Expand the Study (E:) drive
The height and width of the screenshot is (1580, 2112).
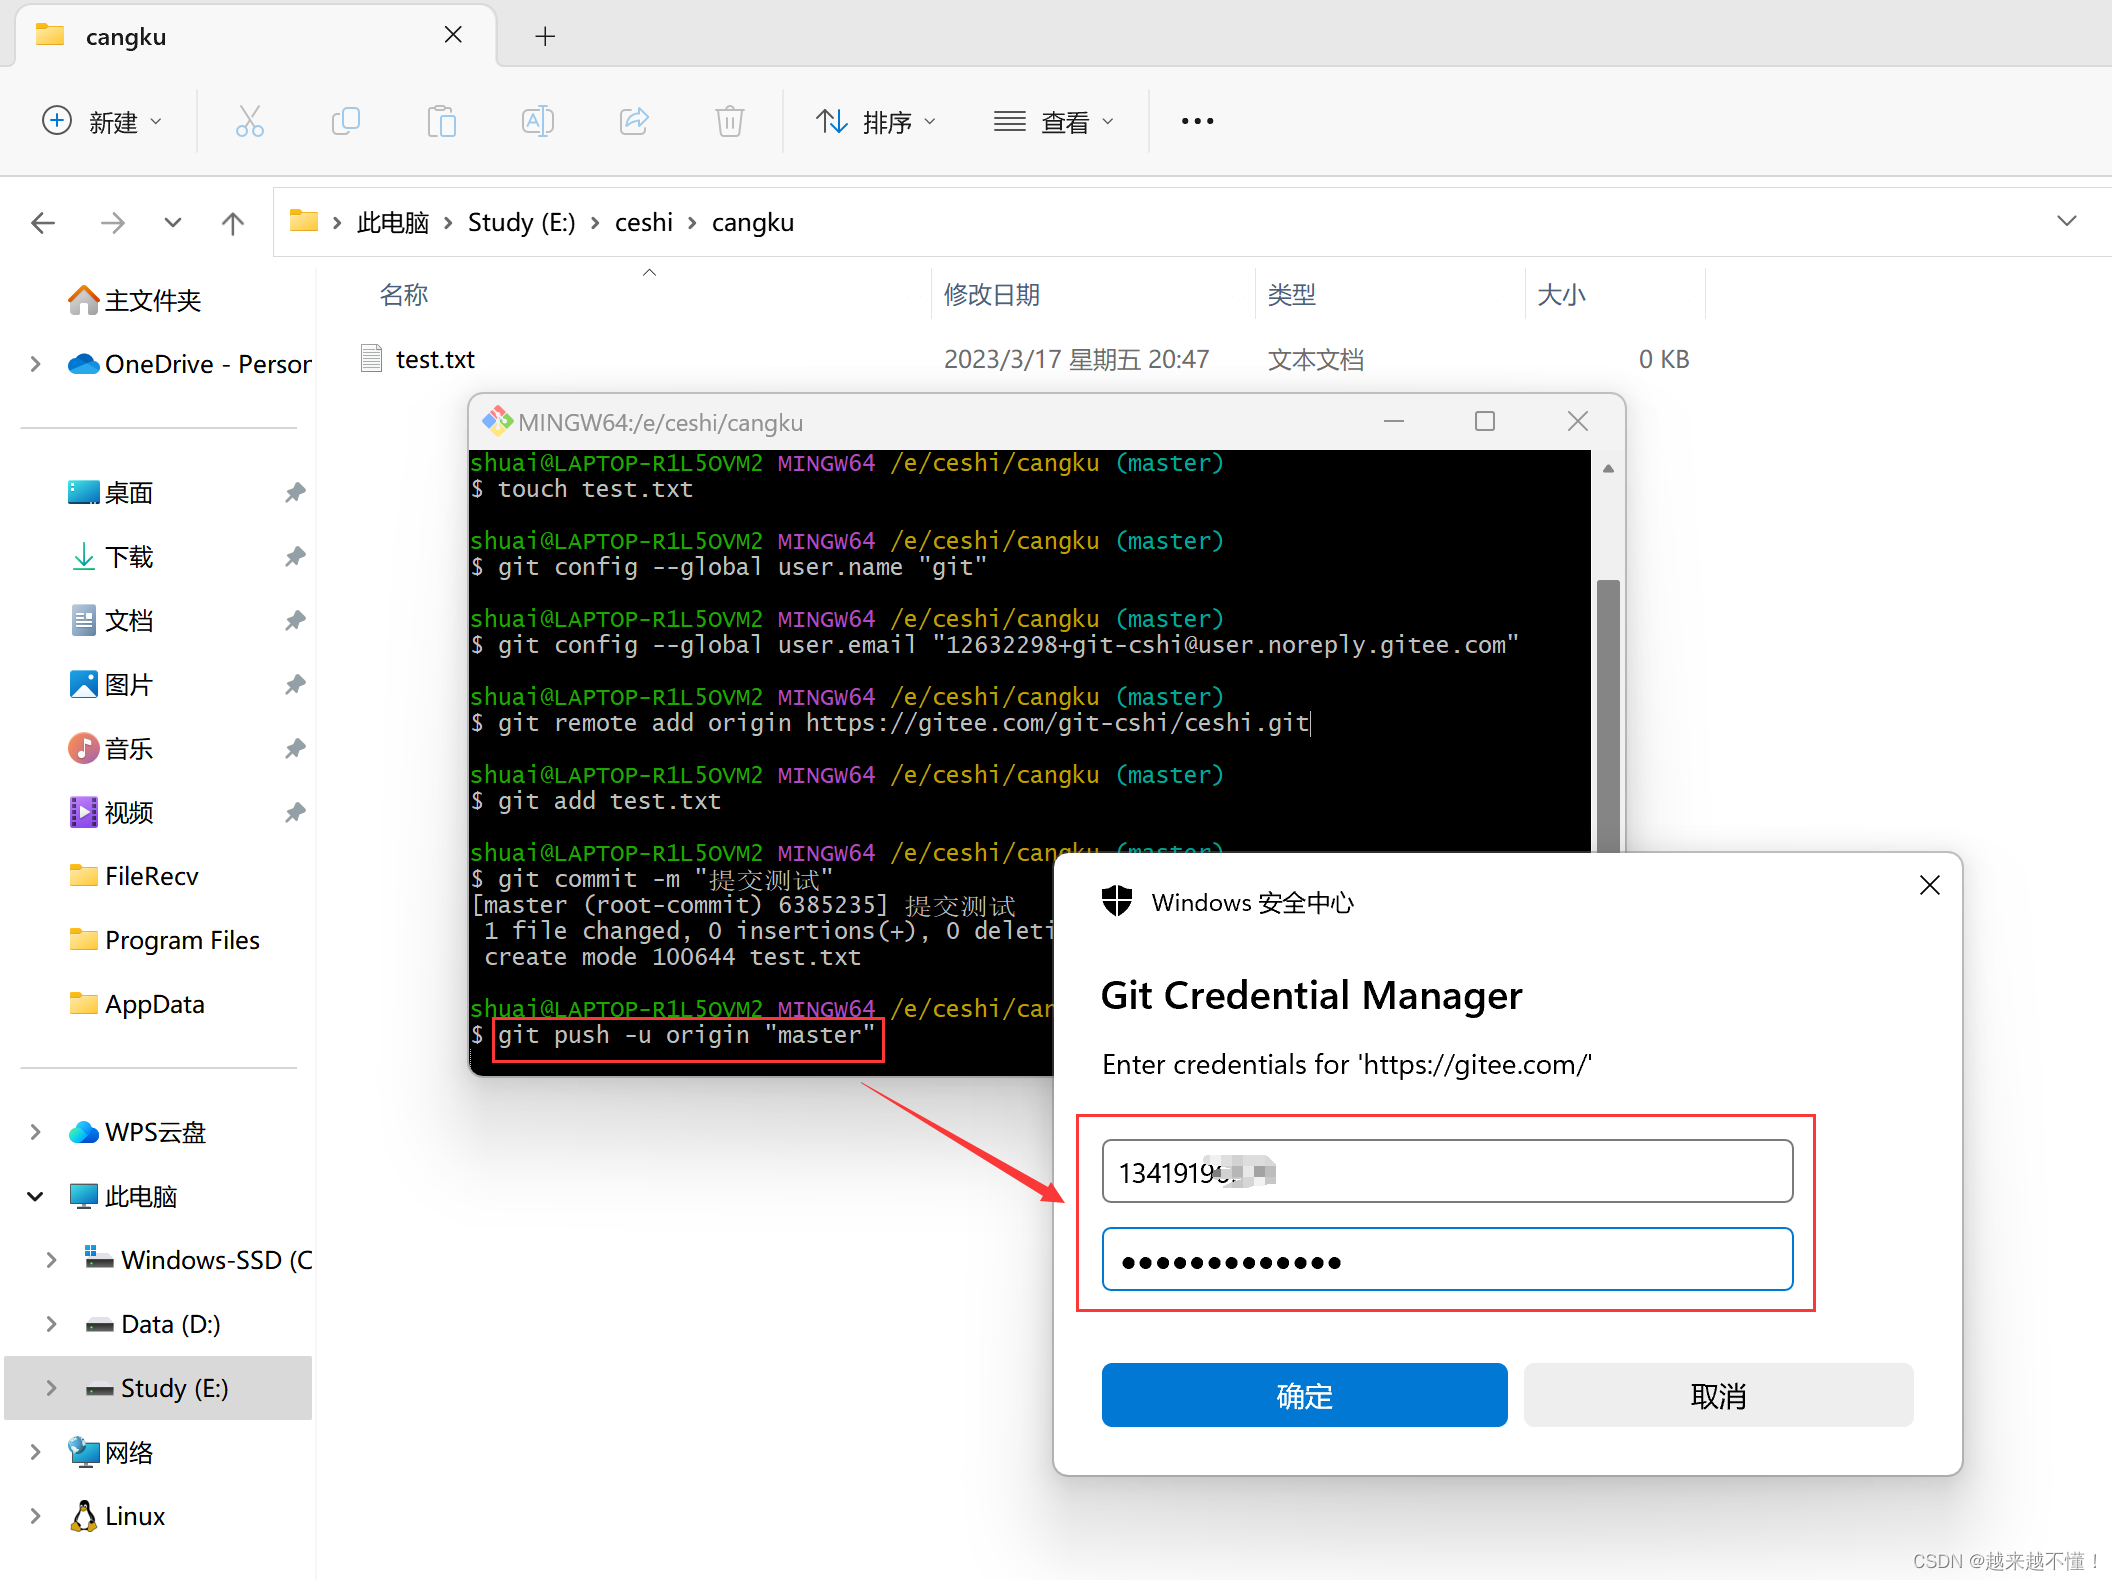pyautogui.click(x=52, y=1388)
